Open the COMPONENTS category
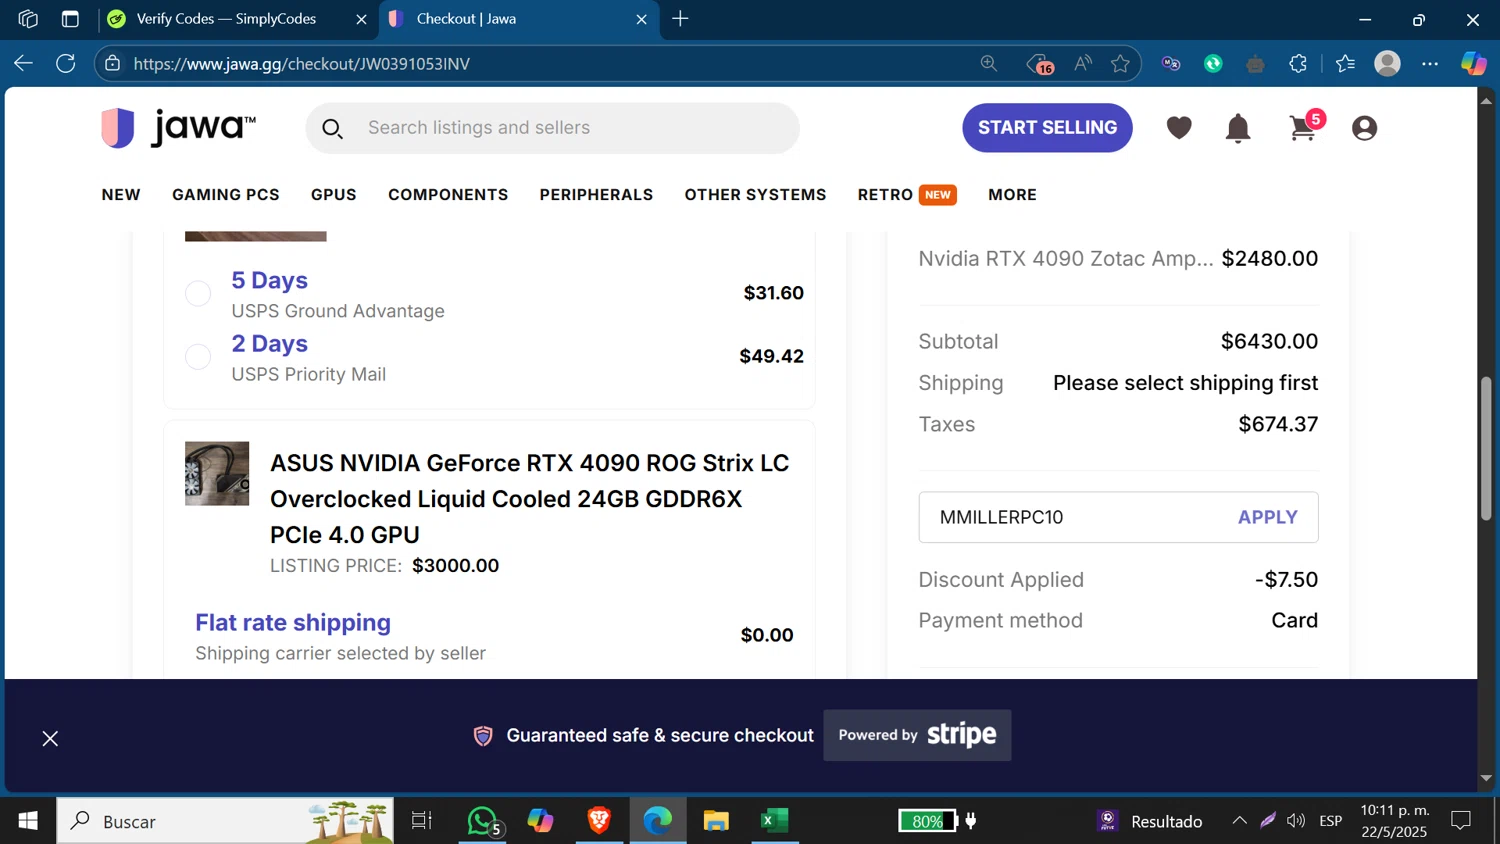This screenshot has height=844, width=1500. tap(448, 195)
